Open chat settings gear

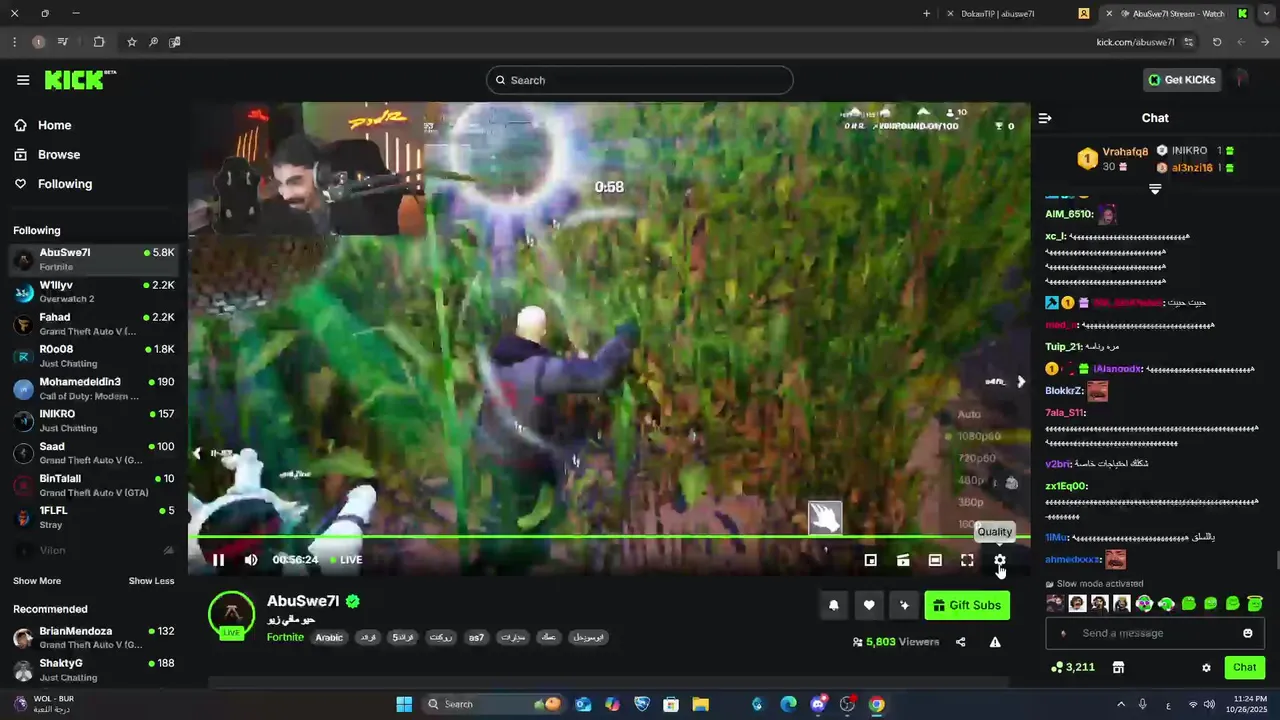pos(1206,667)
